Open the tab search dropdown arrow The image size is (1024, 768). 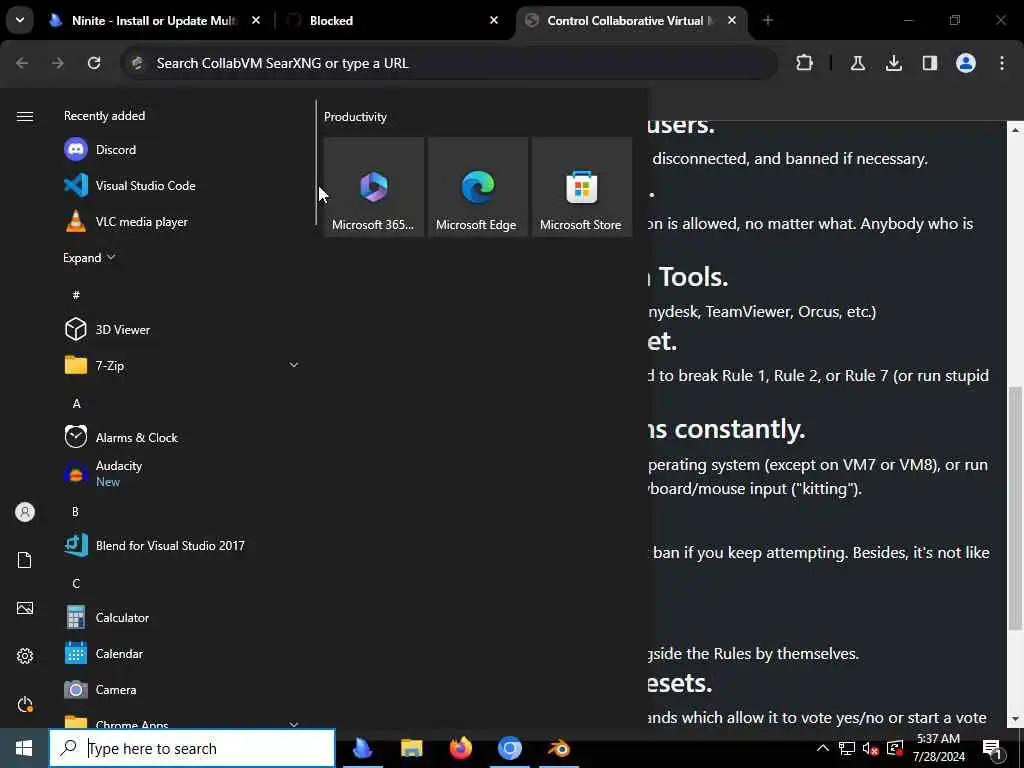click(20, 20)
